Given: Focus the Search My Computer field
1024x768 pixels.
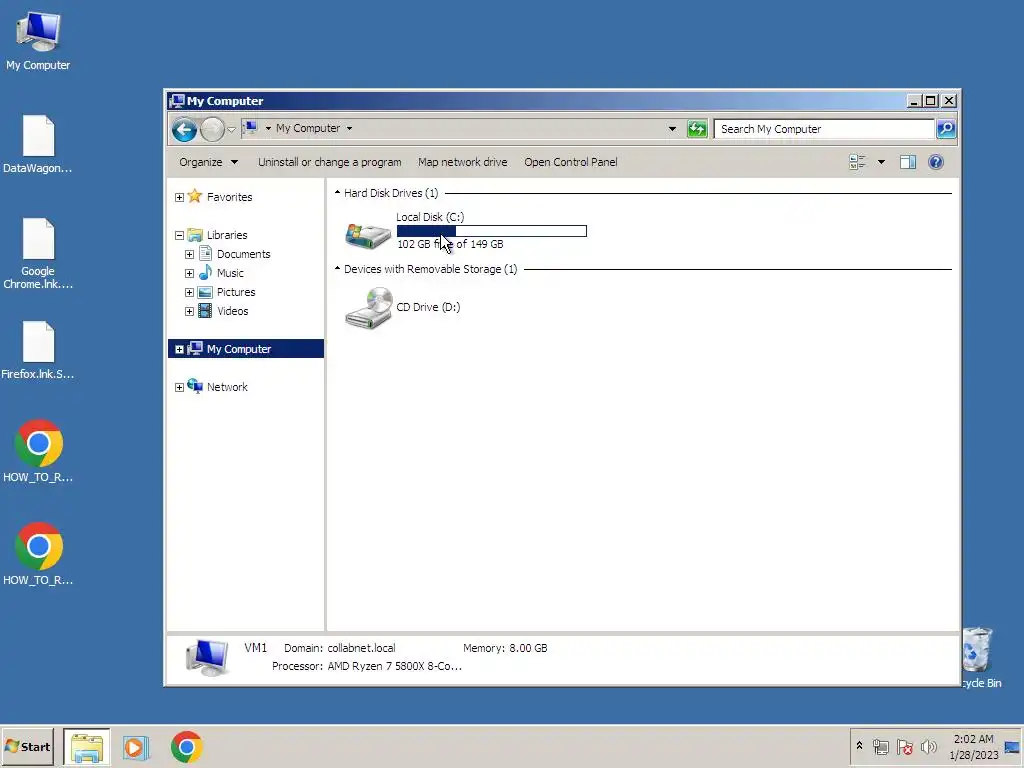Looking at the screenshot, I should click(x=824, y=129).
